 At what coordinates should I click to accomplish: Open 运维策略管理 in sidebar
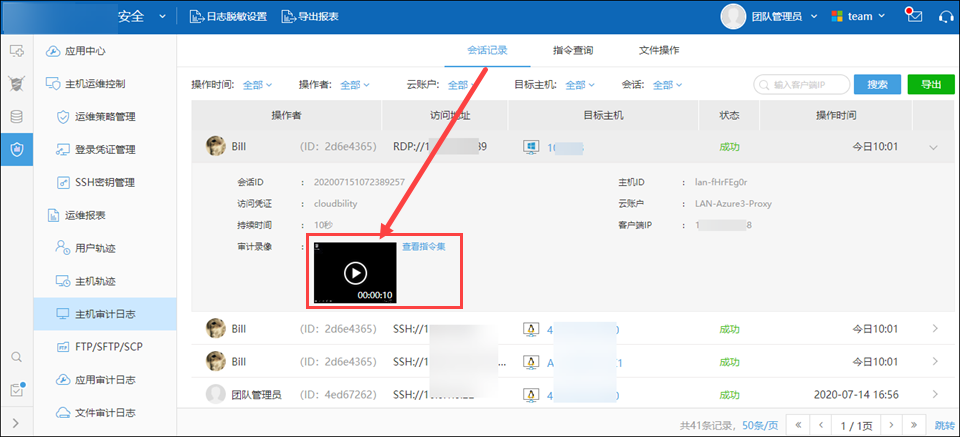coord(105,117)
